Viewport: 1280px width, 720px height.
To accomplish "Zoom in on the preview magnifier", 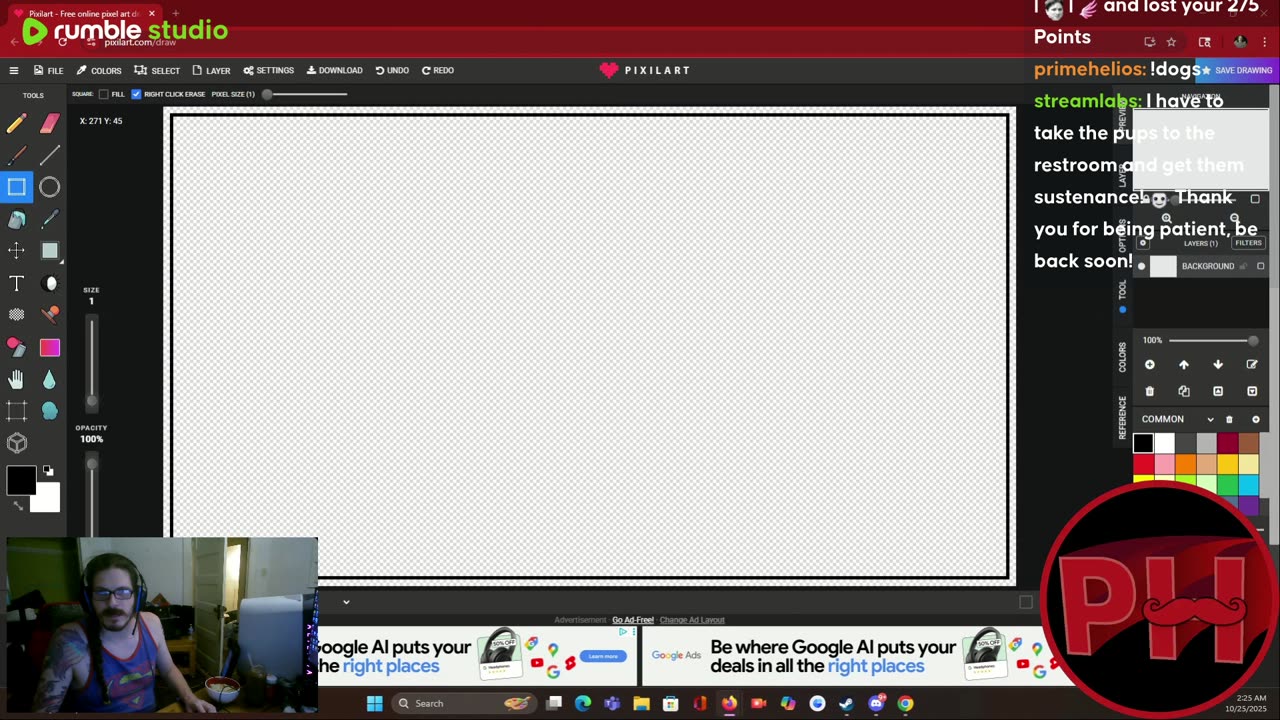I will click(1166, 218).
